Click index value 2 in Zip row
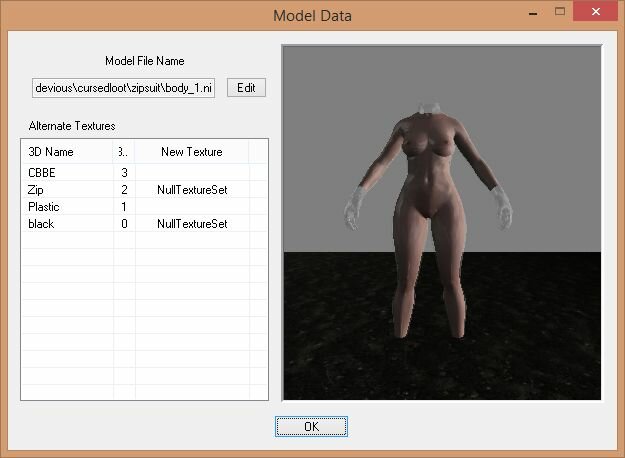The height and width of the screenshot is (458, 625). (124, 190)
